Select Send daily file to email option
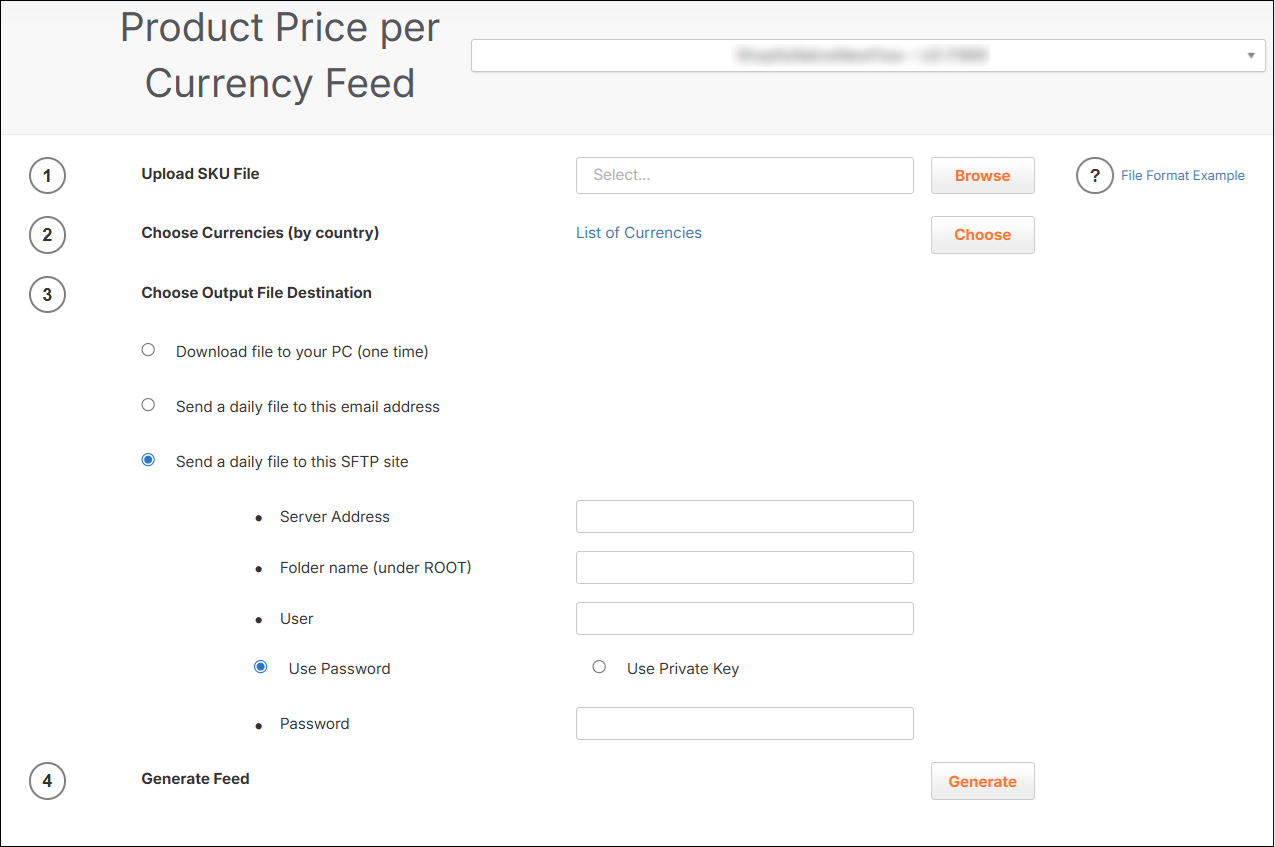Viewport: 1275px width, 847px height. (x=149, y=406)
